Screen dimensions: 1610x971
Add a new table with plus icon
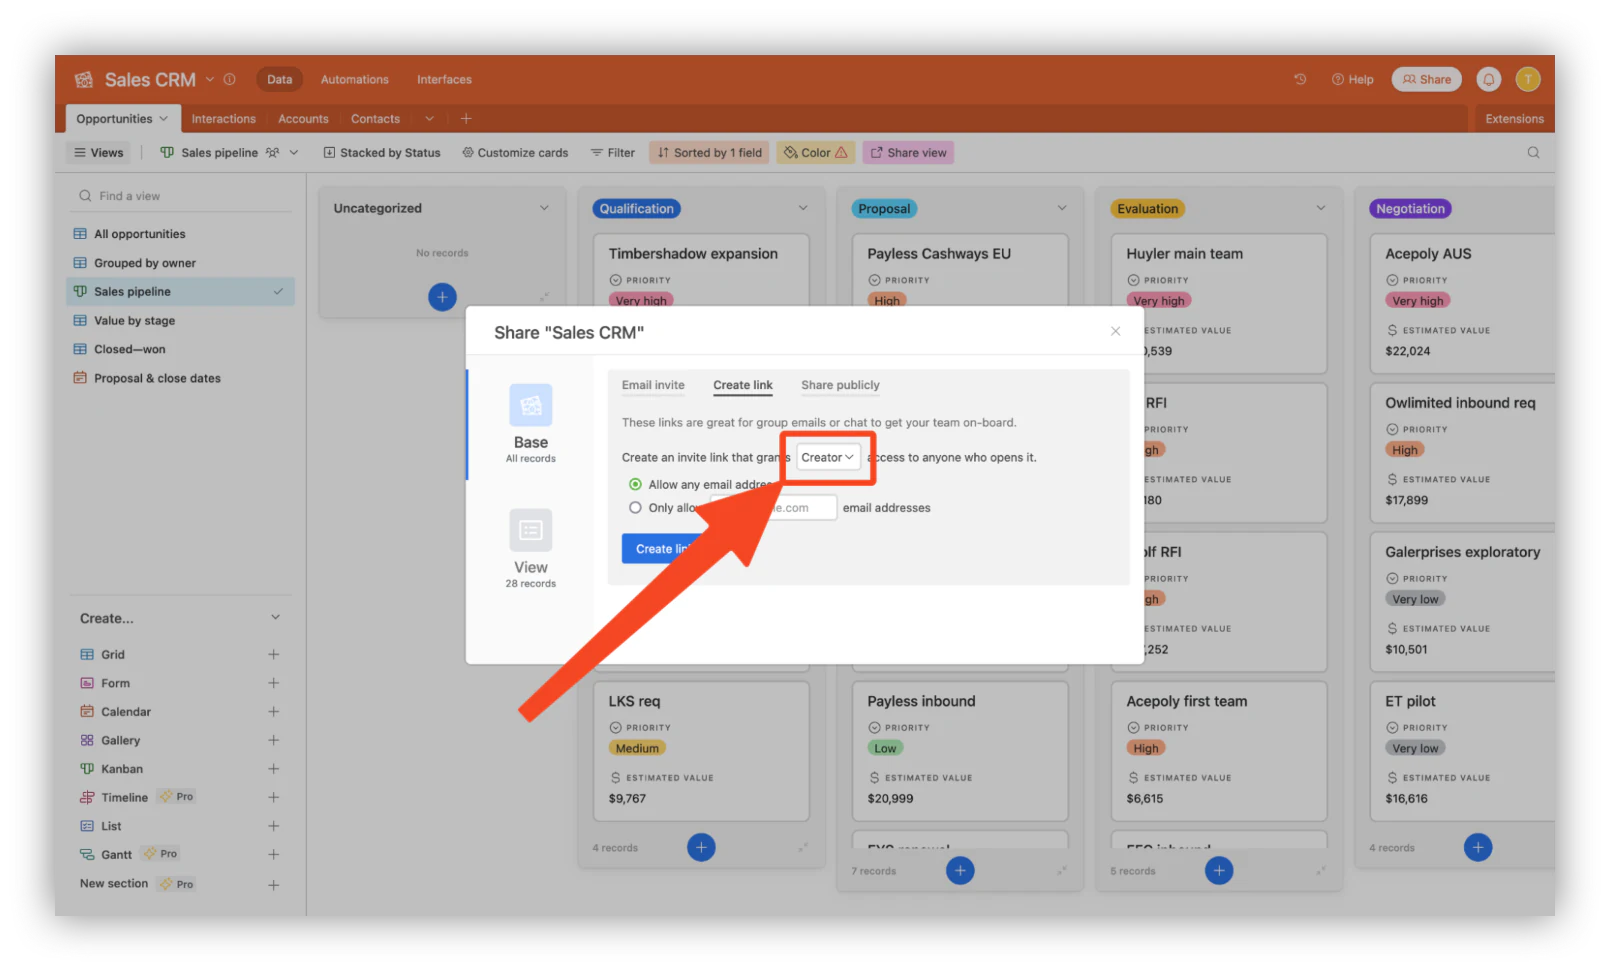(x=466, y=119)
